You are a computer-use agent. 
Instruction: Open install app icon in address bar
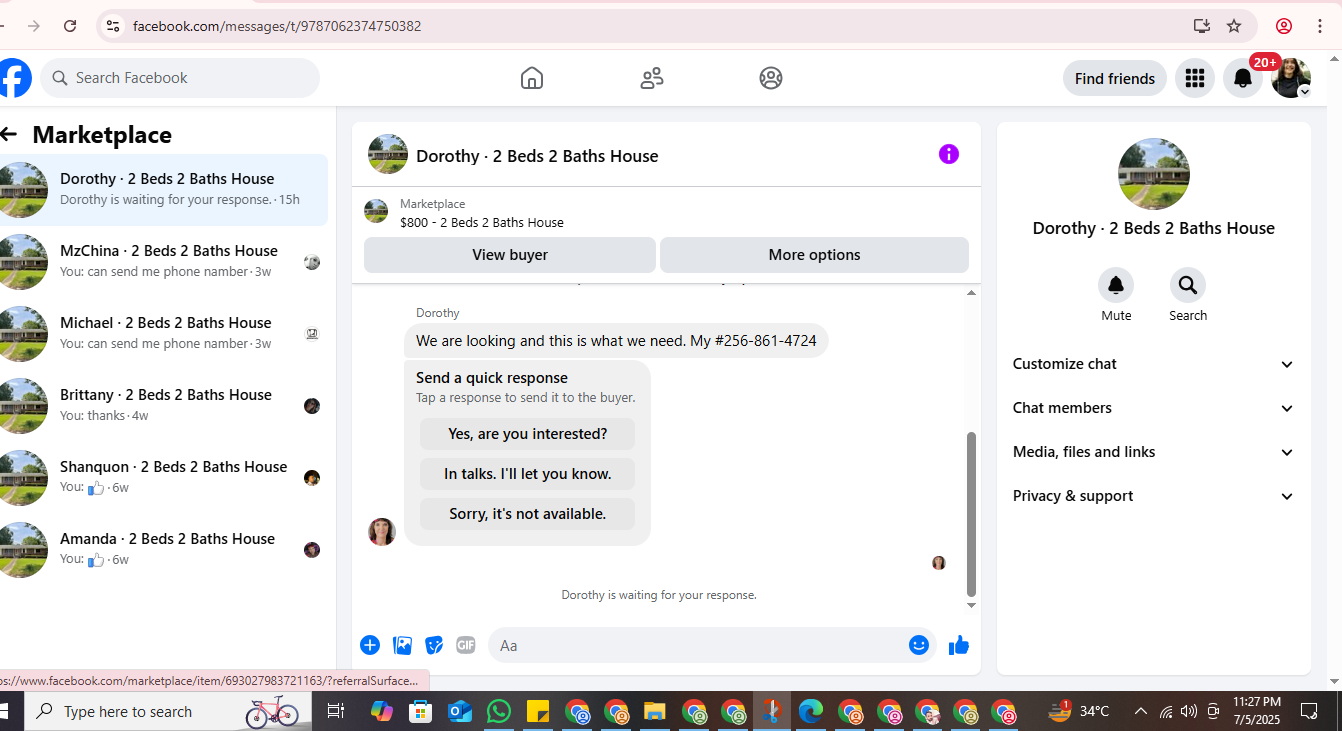[1202, 26]
